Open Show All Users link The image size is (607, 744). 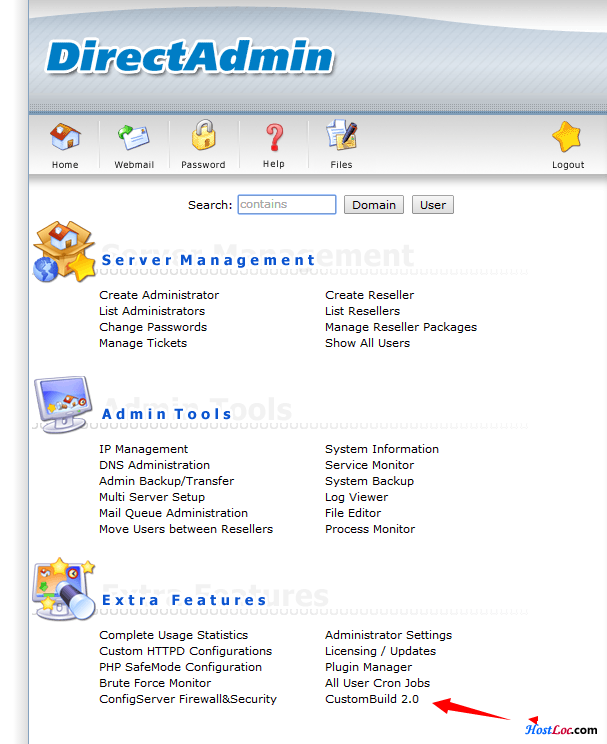(x=367, y=343)
